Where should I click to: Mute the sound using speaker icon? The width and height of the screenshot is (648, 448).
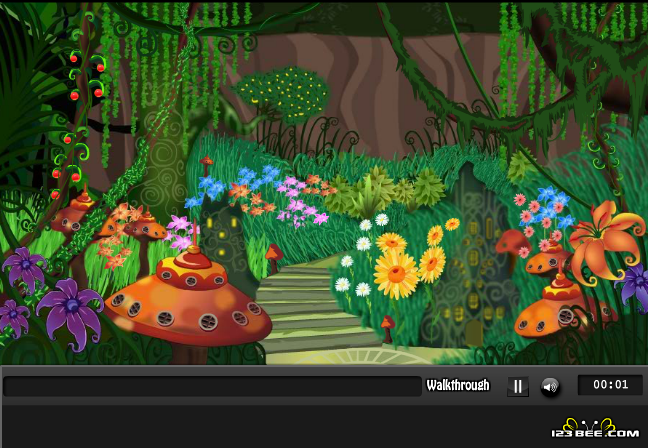click(550, 387)
